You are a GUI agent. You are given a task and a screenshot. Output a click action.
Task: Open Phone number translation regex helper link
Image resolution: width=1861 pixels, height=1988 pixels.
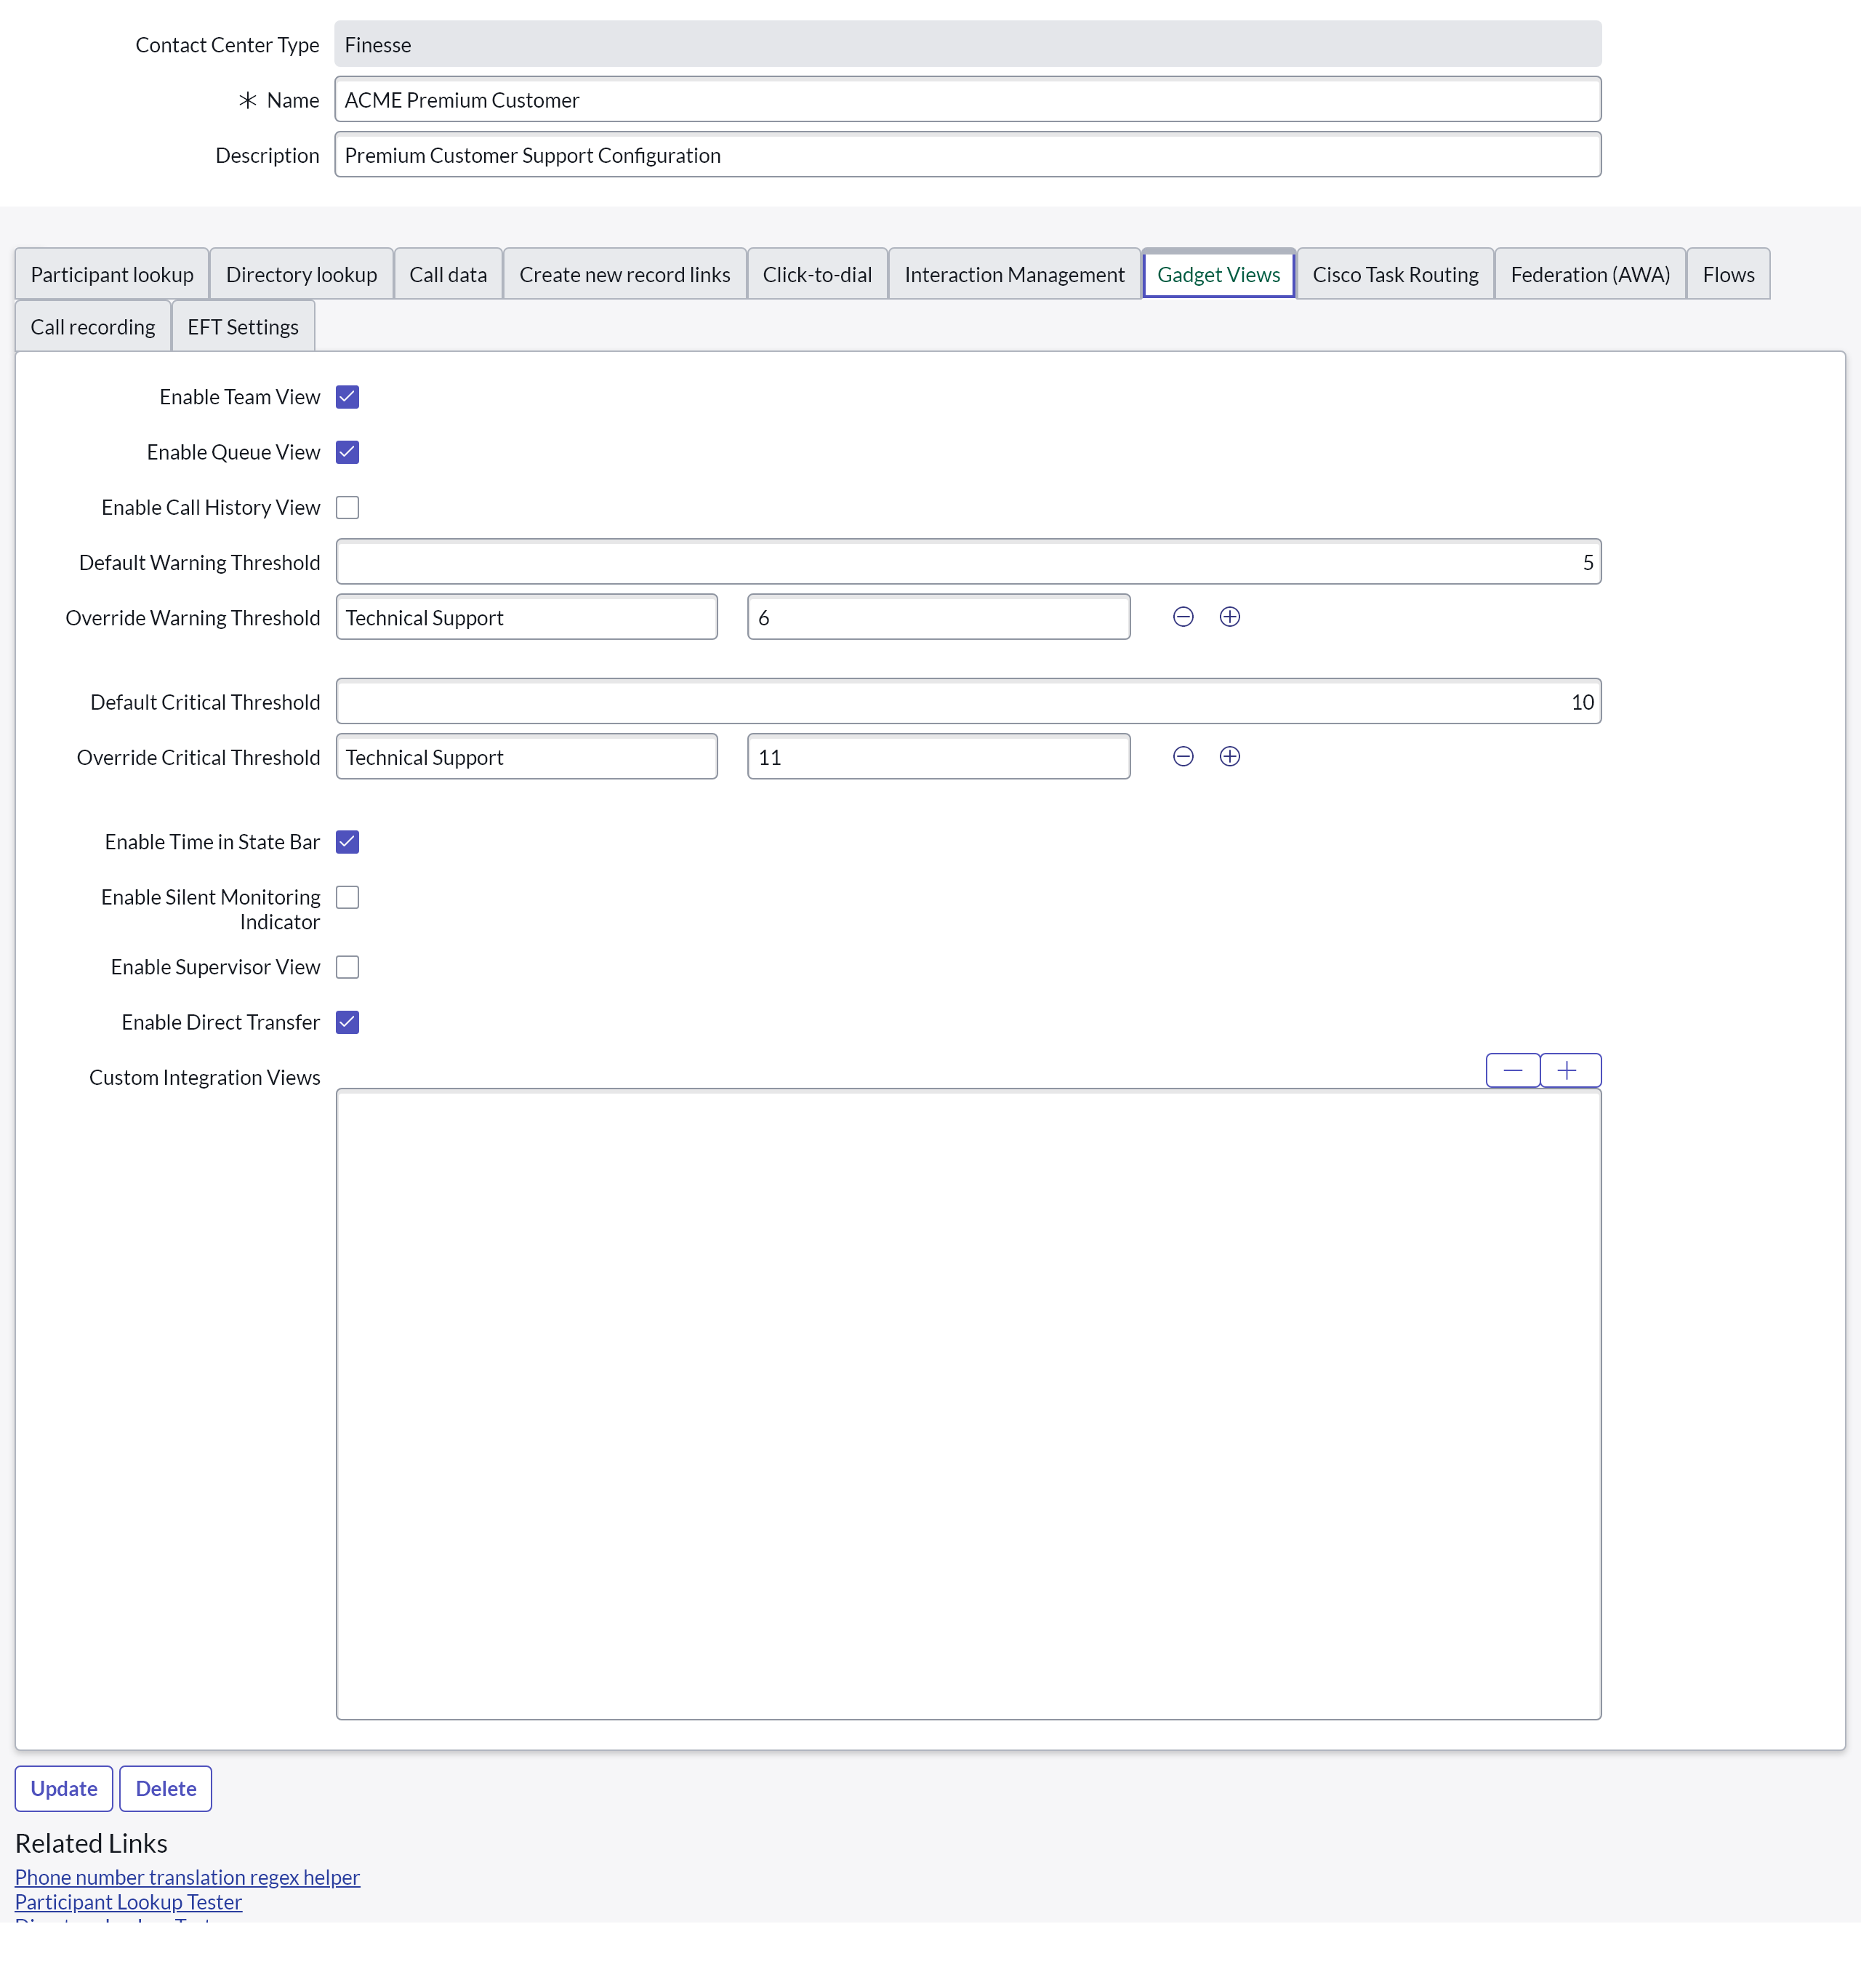click(187, 1877)
